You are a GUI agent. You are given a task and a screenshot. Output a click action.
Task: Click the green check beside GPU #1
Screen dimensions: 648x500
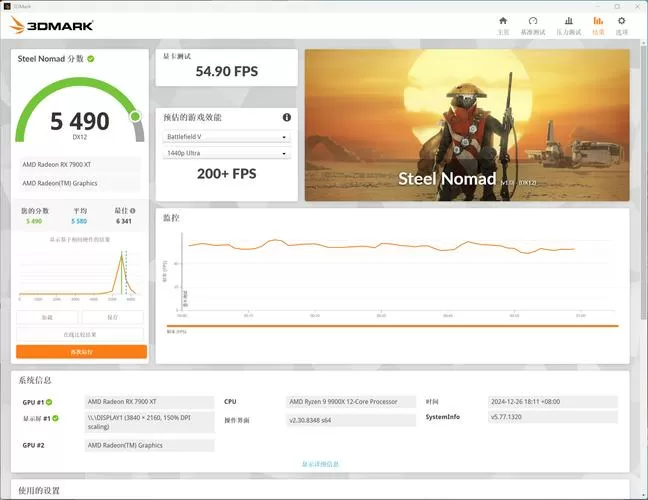49,402
